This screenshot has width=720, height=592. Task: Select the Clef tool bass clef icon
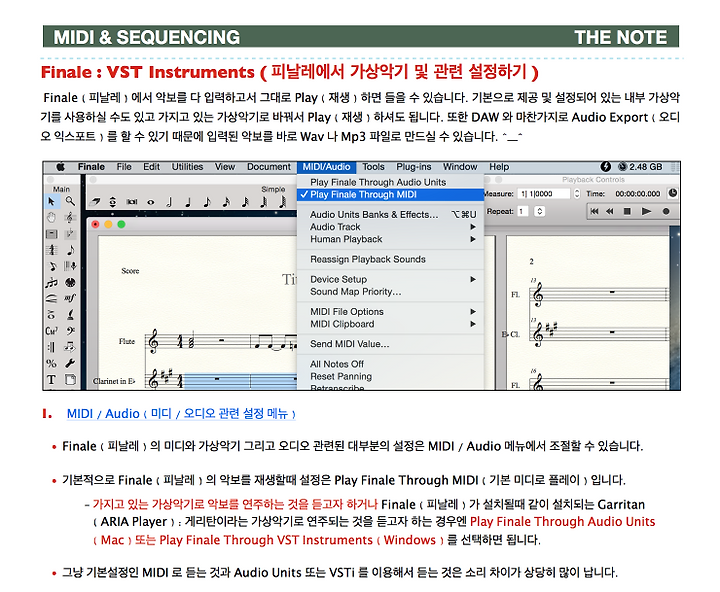coord(70,331)
